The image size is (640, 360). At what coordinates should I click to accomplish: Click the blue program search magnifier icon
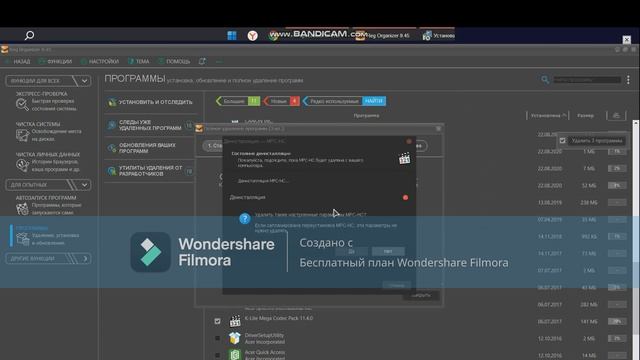tap(545, 80)
